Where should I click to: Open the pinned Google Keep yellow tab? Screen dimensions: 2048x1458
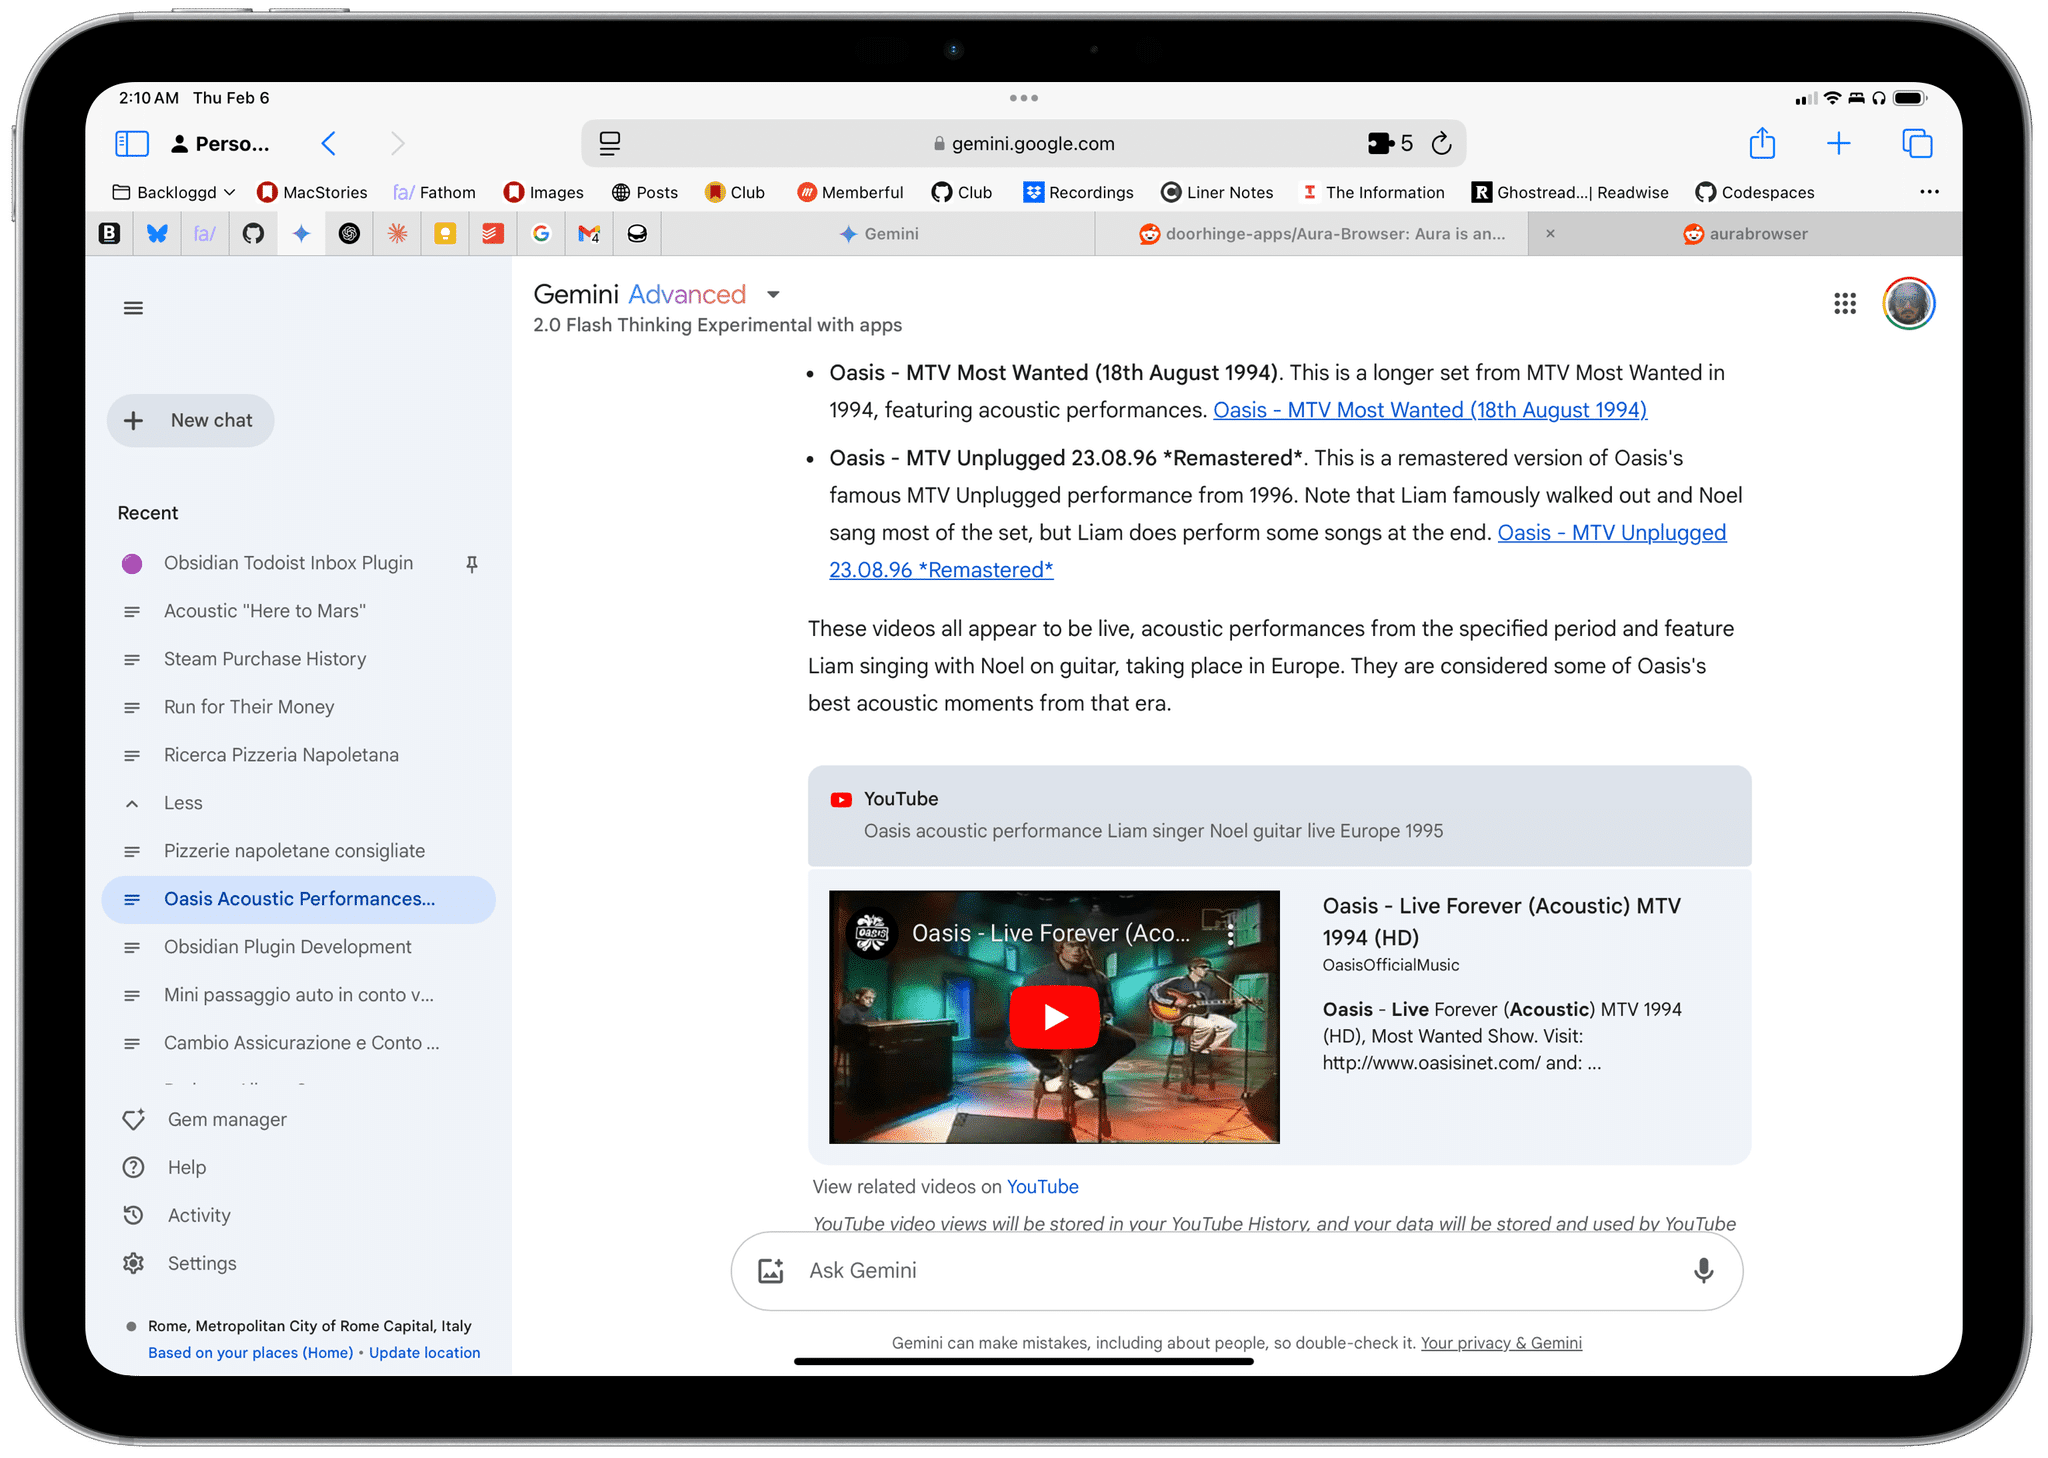[x=445, y=234]
